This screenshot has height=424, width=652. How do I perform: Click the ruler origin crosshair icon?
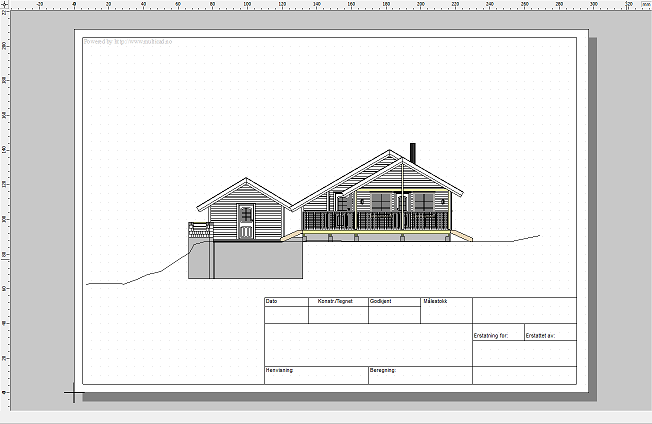[x=5, y=5]
